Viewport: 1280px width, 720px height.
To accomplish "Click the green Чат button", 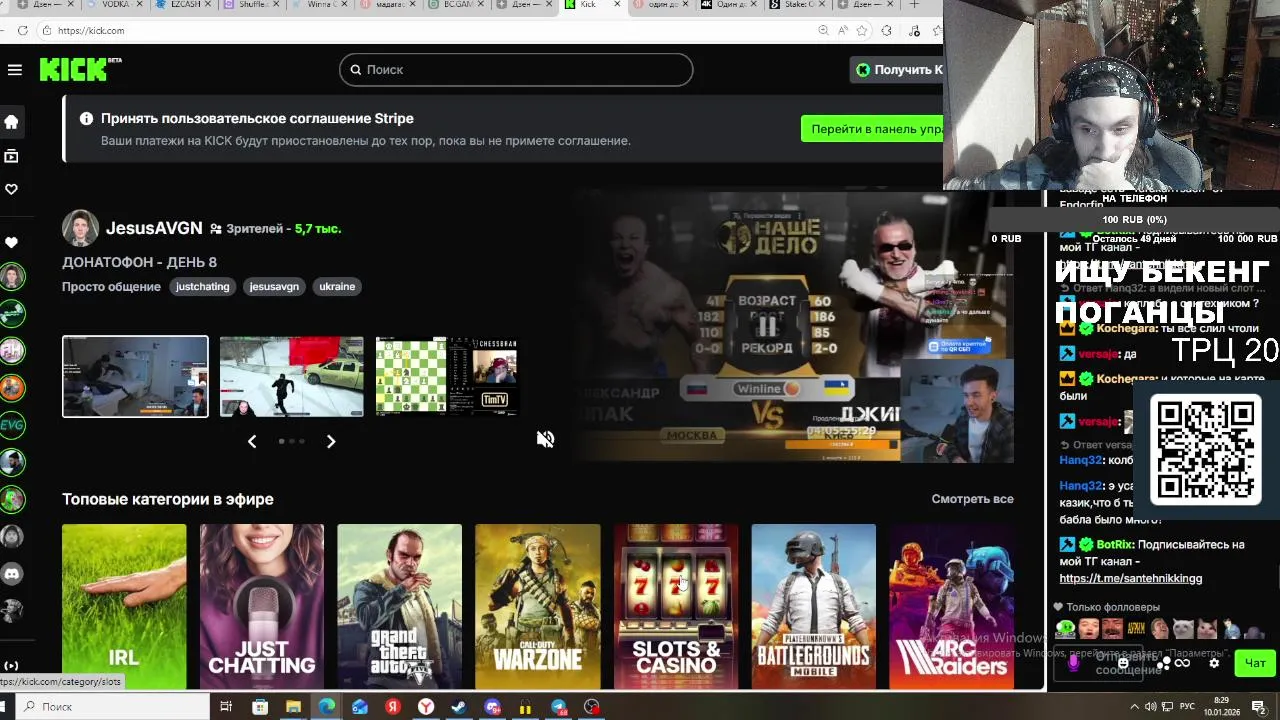I will [1255, 663].
